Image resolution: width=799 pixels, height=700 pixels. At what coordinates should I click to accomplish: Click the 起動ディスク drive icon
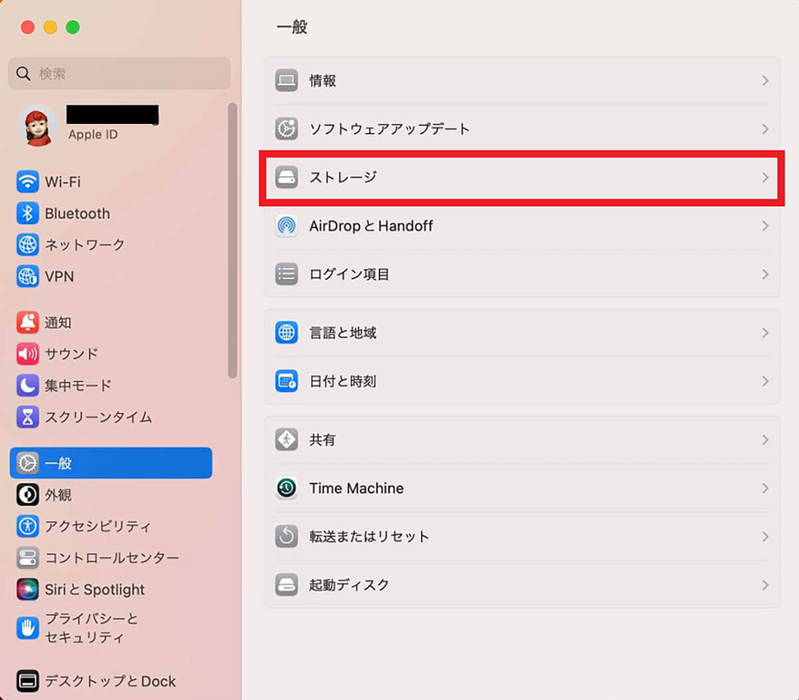286,585
